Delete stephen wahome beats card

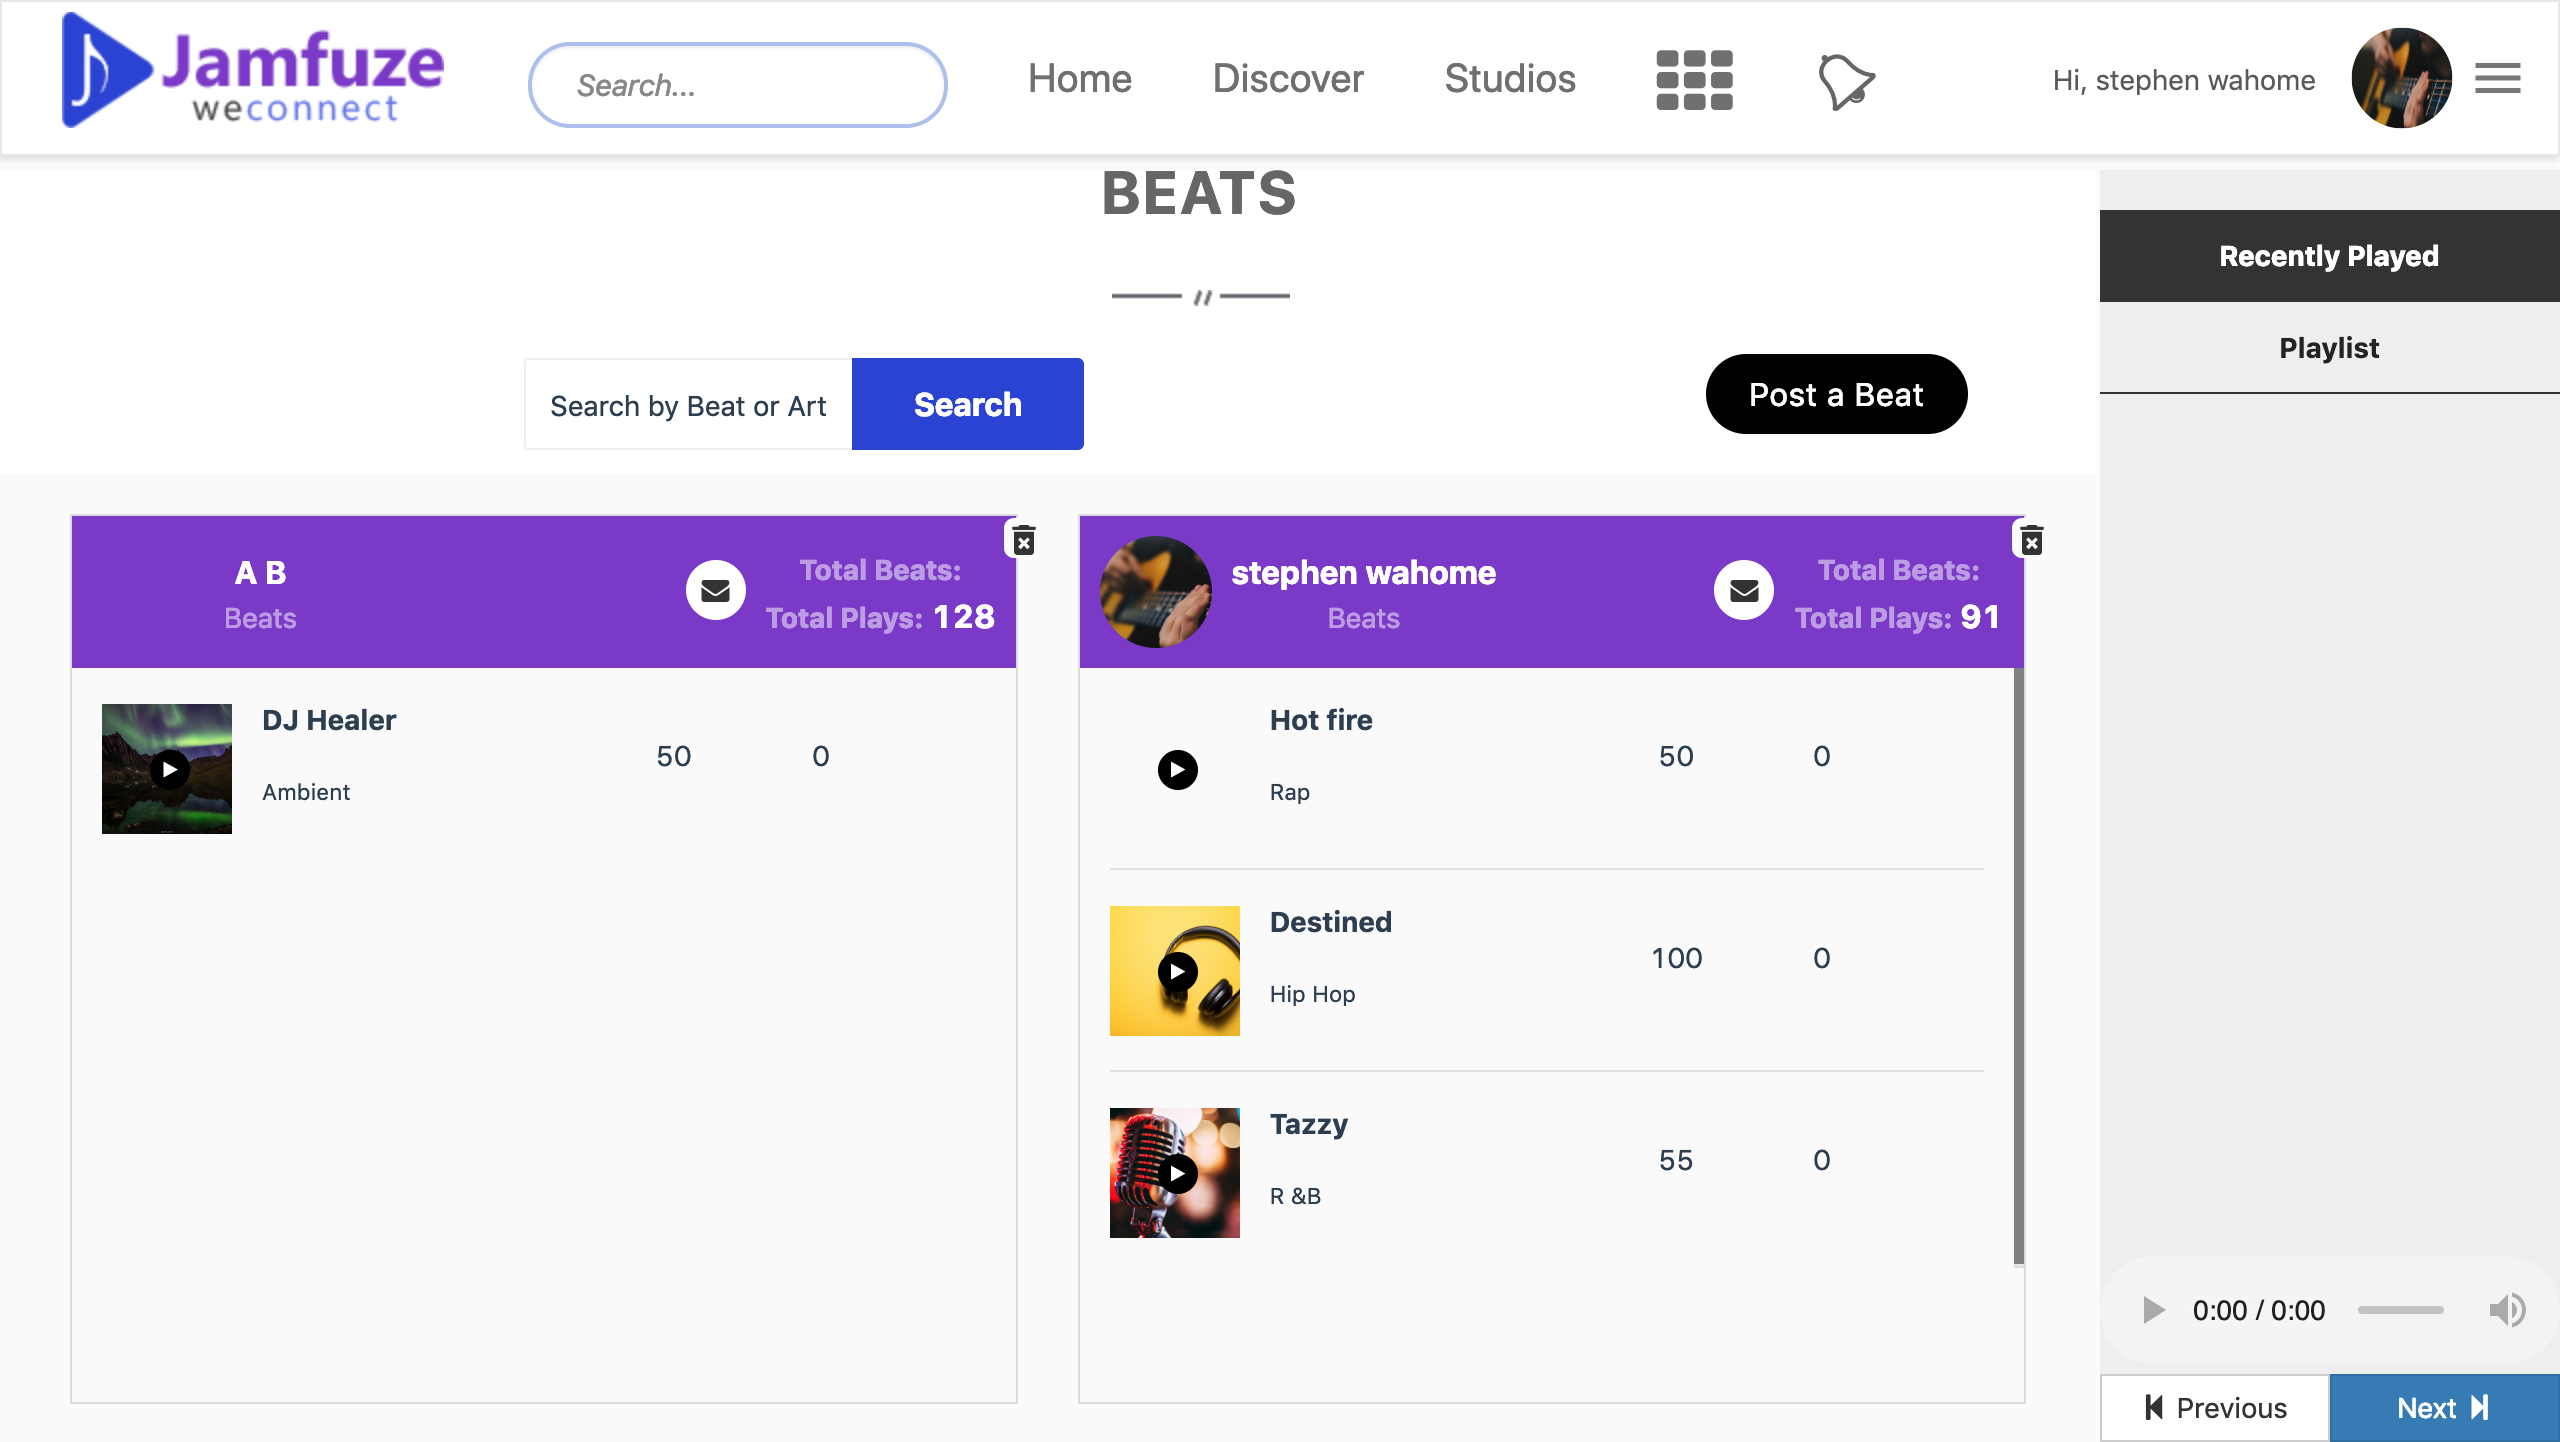[x=2031, y=541]
